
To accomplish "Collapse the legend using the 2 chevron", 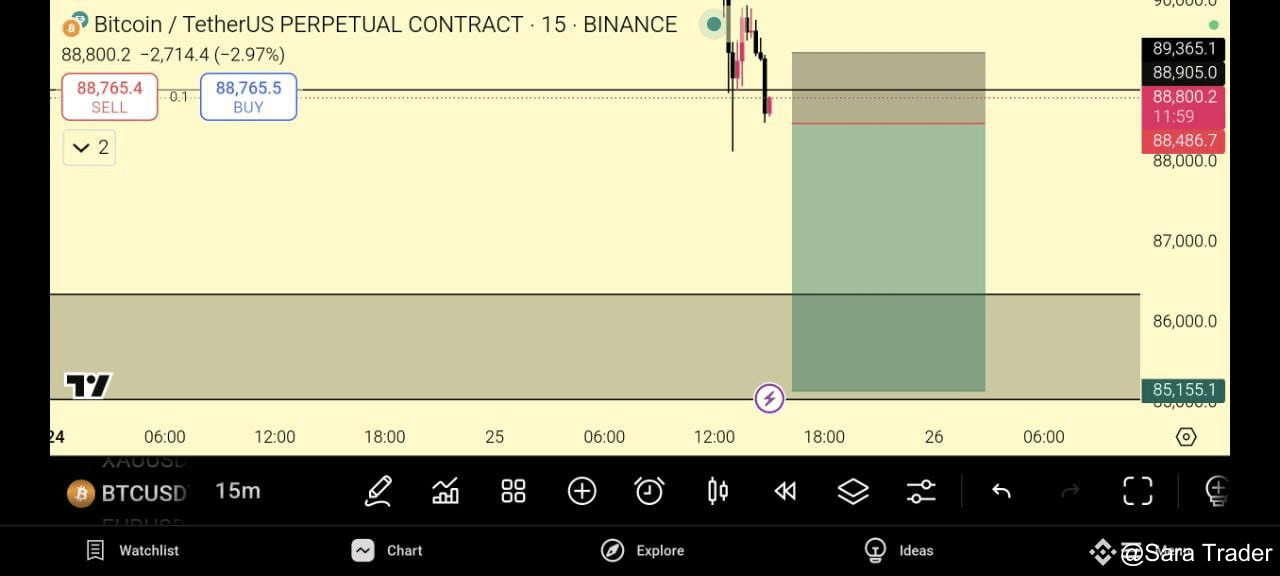I will tap(89, 147).
